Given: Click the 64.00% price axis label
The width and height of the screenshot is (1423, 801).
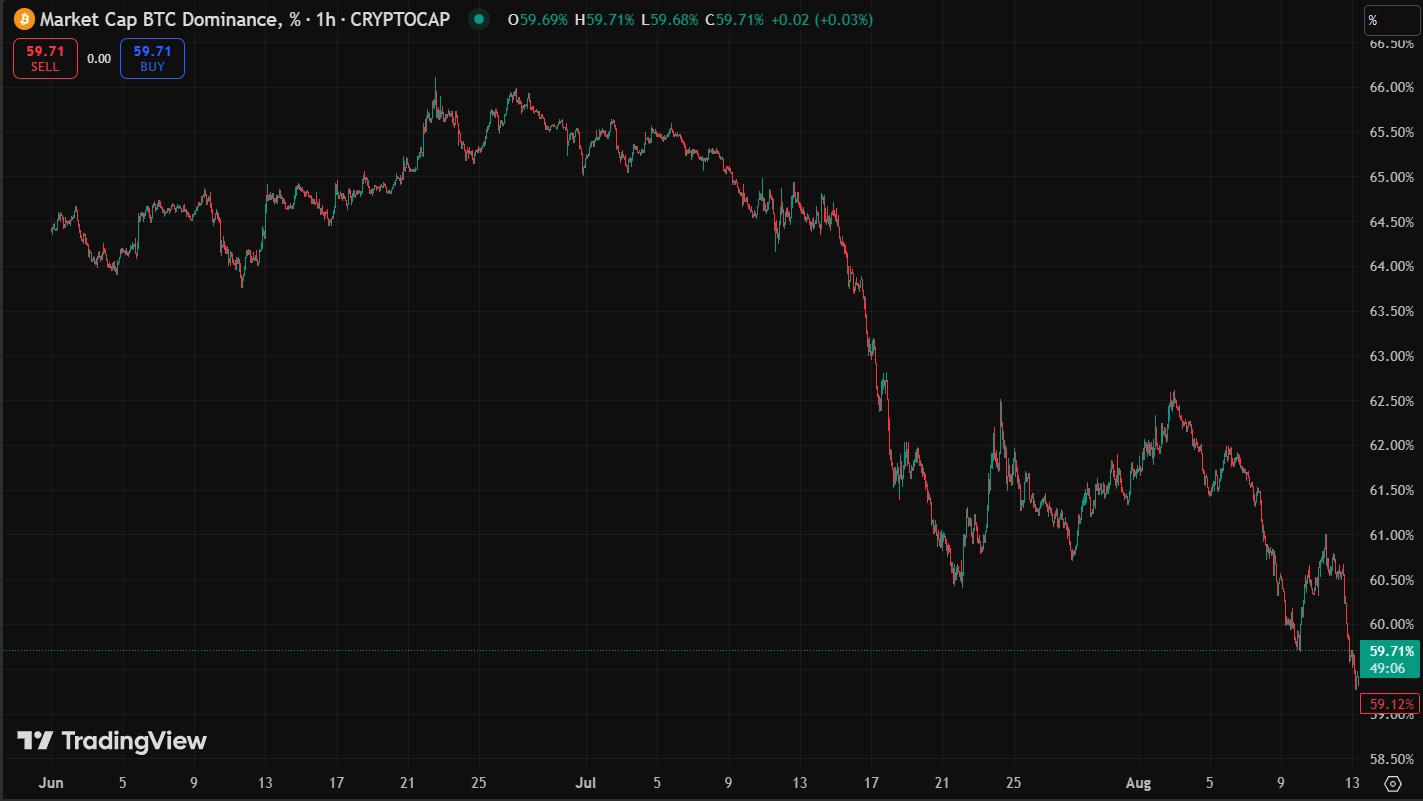Looking at the screenshot, I should tap(1391, 266).
